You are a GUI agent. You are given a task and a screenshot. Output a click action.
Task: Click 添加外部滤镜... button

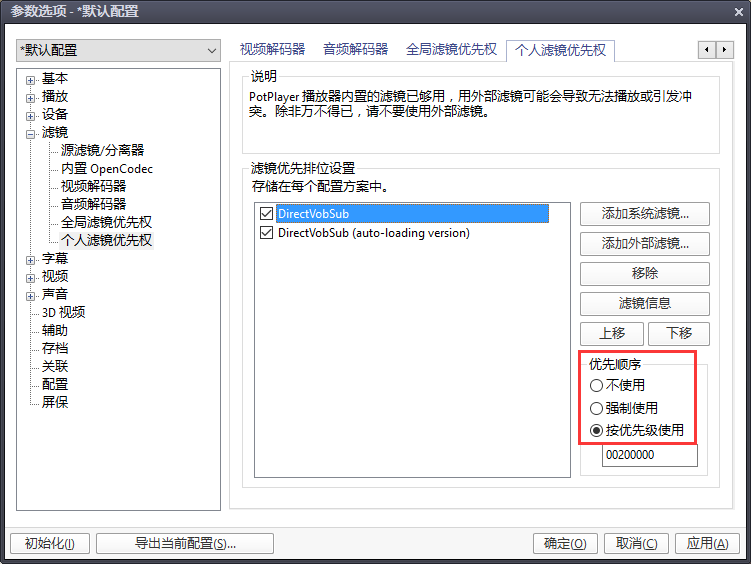coord(645,244)
